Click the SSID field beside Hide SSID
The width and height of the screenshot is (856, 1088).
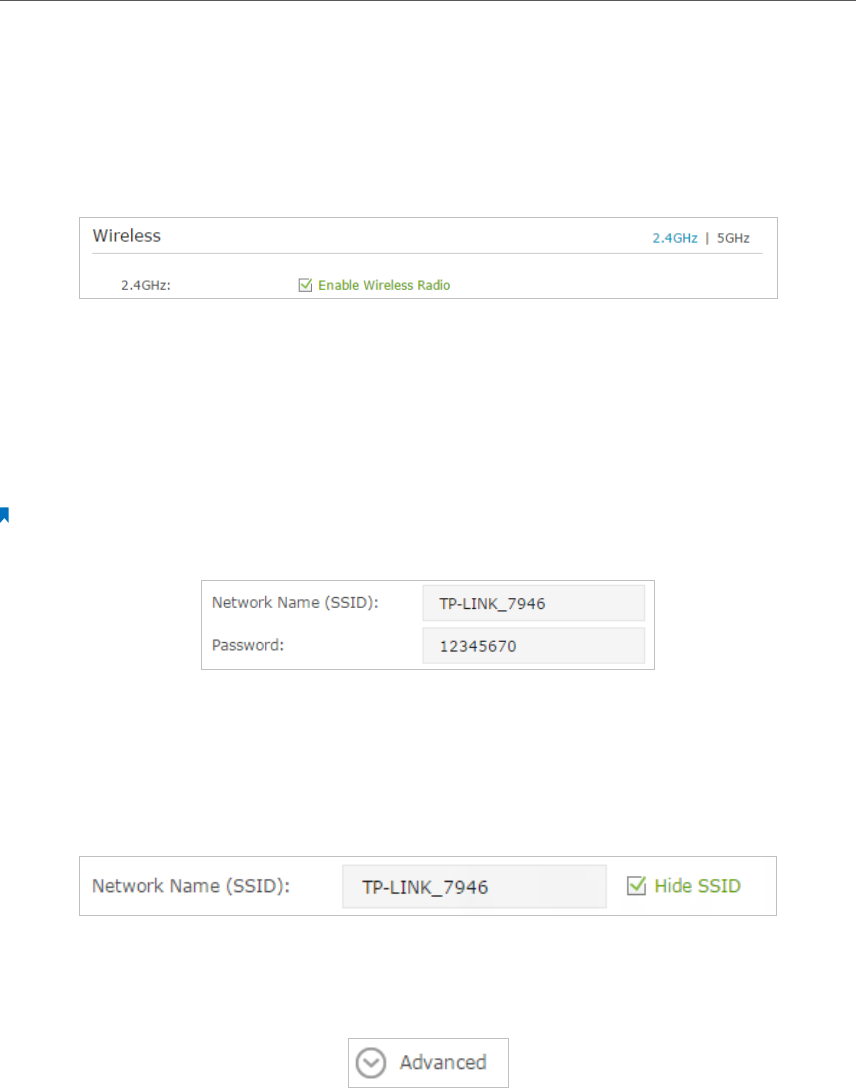[474, 886]
